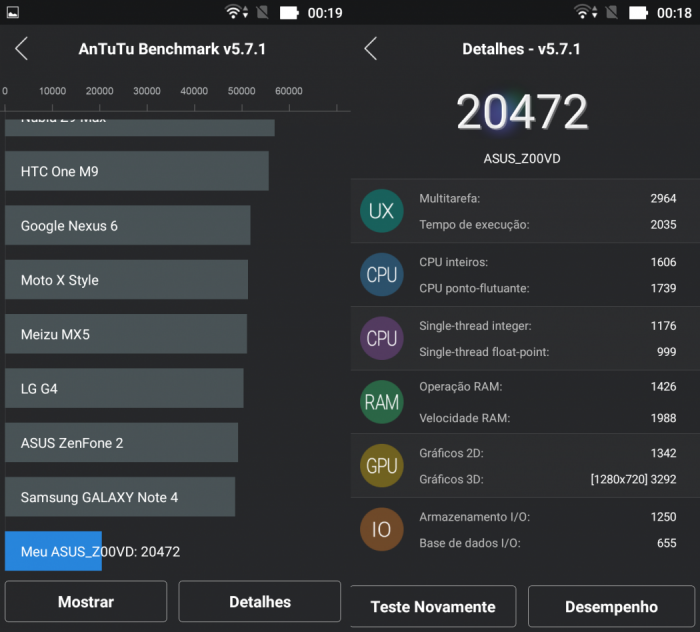700x632 pixels.
Task: Tap the battery icon on right screen
Action: tap(638, 12)
